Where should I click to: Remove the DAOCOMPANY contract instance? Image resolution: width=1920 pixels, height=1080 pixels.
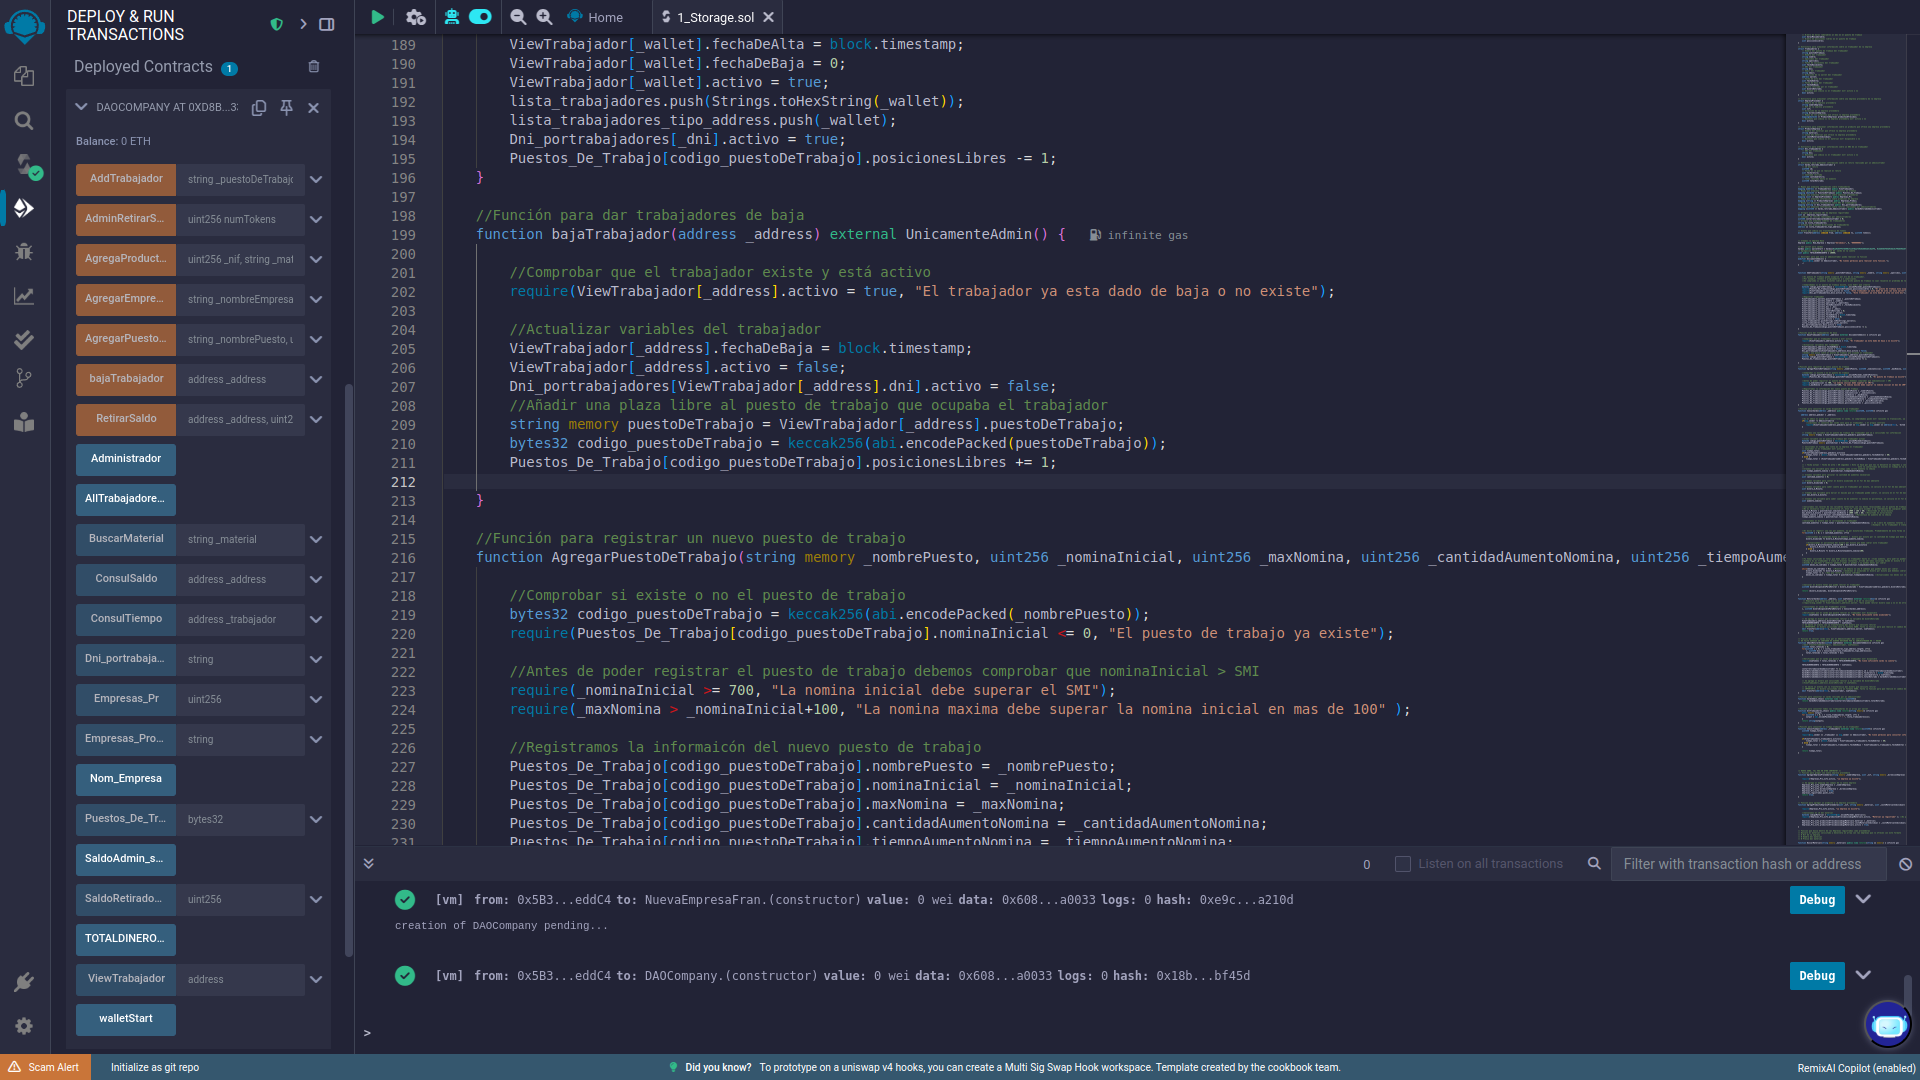(314, 108)
